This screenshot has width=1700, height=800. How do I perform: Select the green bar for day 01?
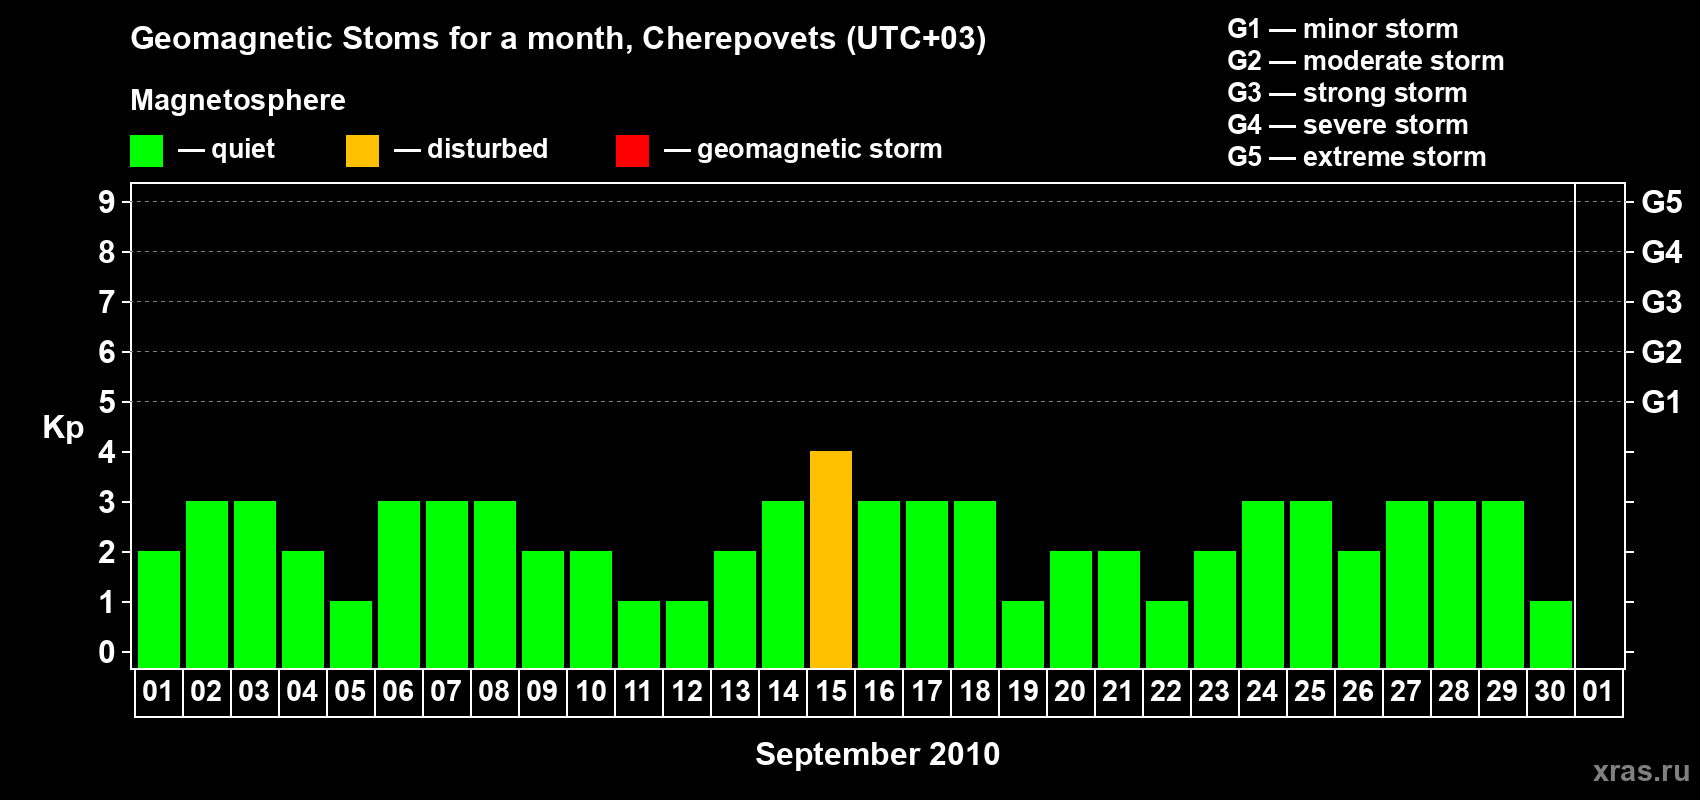pyautogui.click(x=159, y=609)
